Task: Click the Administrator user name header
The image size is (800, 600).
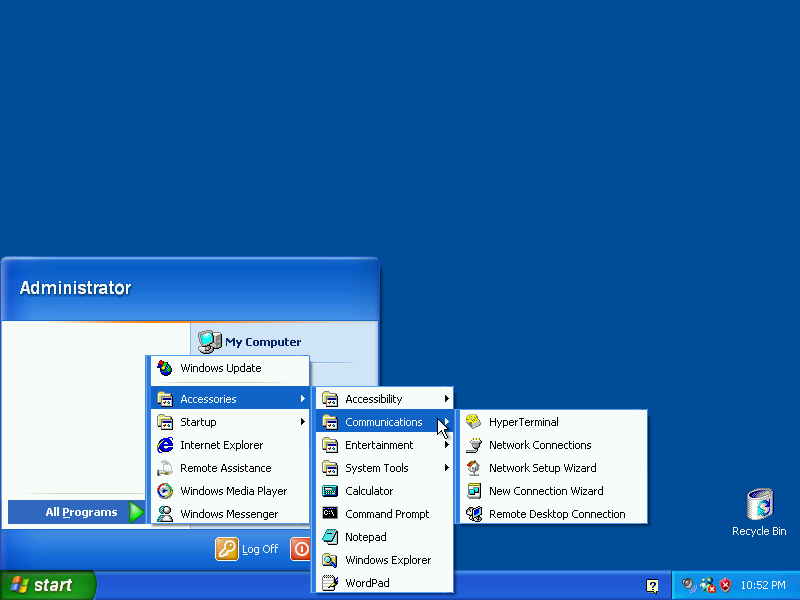Action: [76, 288]
